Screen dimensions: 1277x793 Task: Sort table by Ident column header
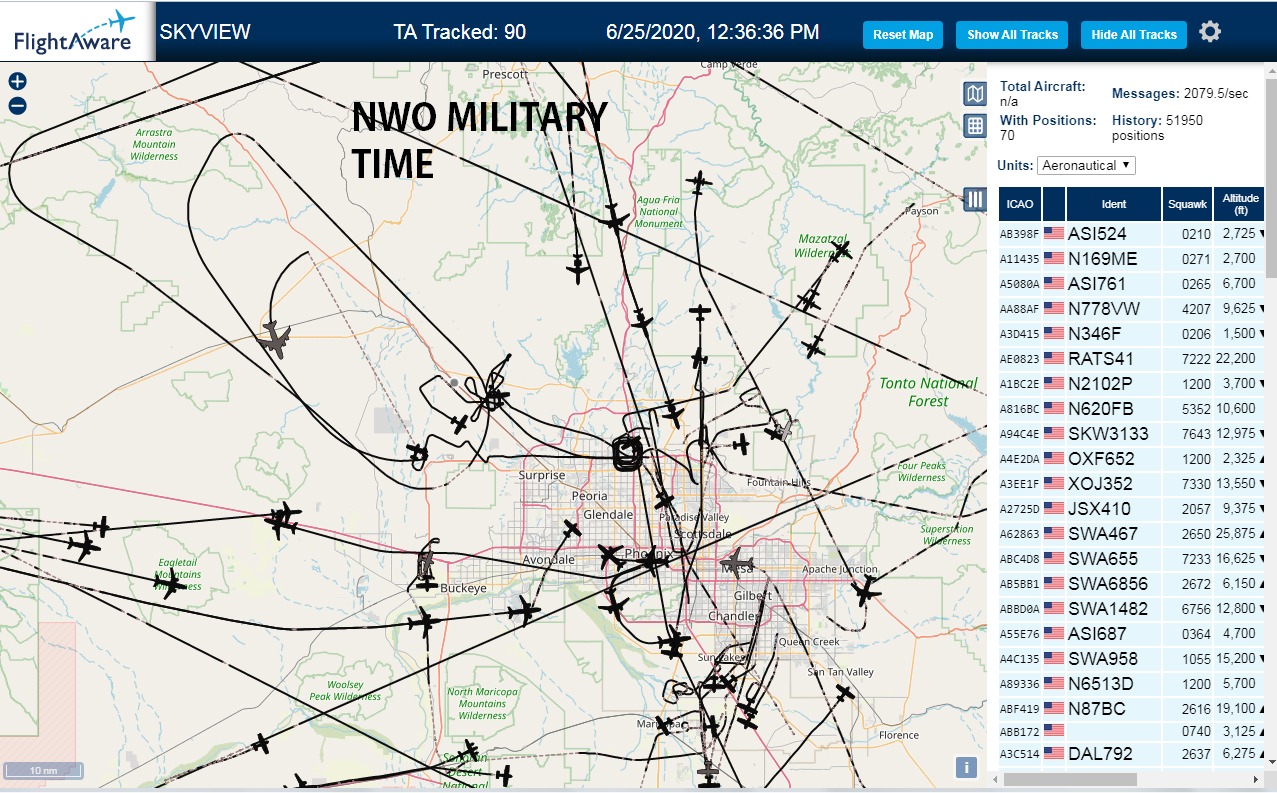pos(1113,204)
